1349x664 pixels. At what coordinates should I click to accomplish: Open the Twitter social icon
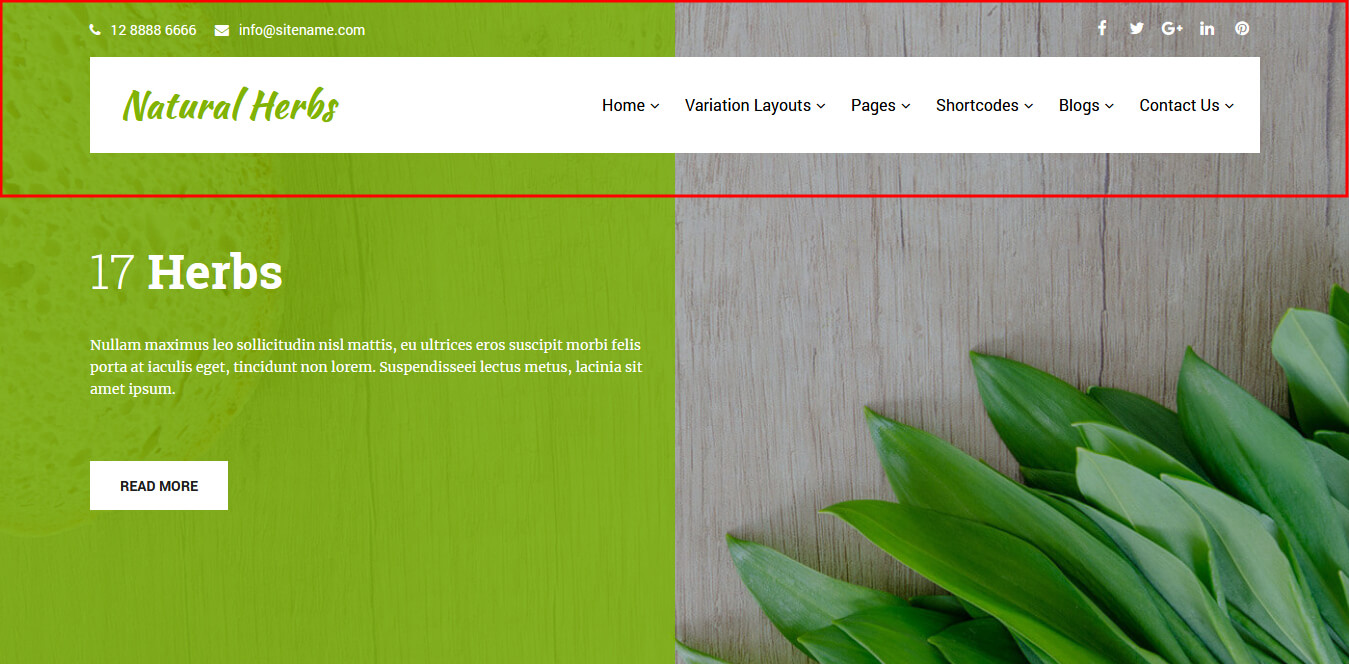pos(1137,28)
